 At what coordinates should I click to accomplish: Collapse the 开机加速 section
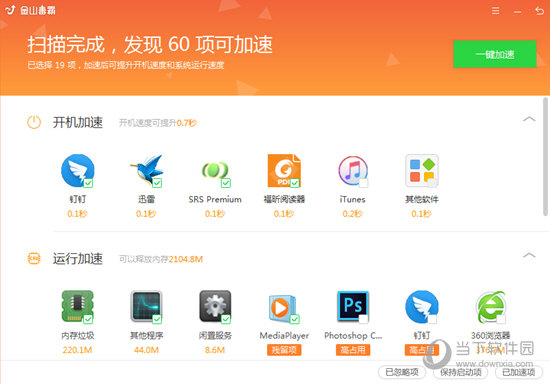coord(529,119)
